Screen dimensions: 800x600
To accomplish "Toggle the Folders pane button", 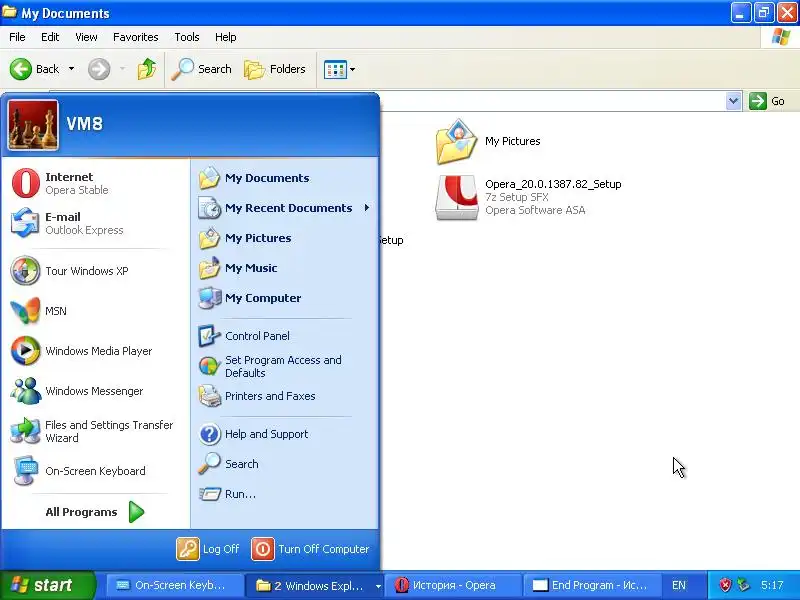I will 275,69.
